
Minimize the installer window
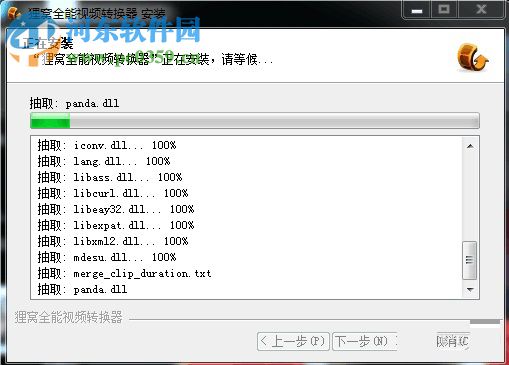pos(417,10)
